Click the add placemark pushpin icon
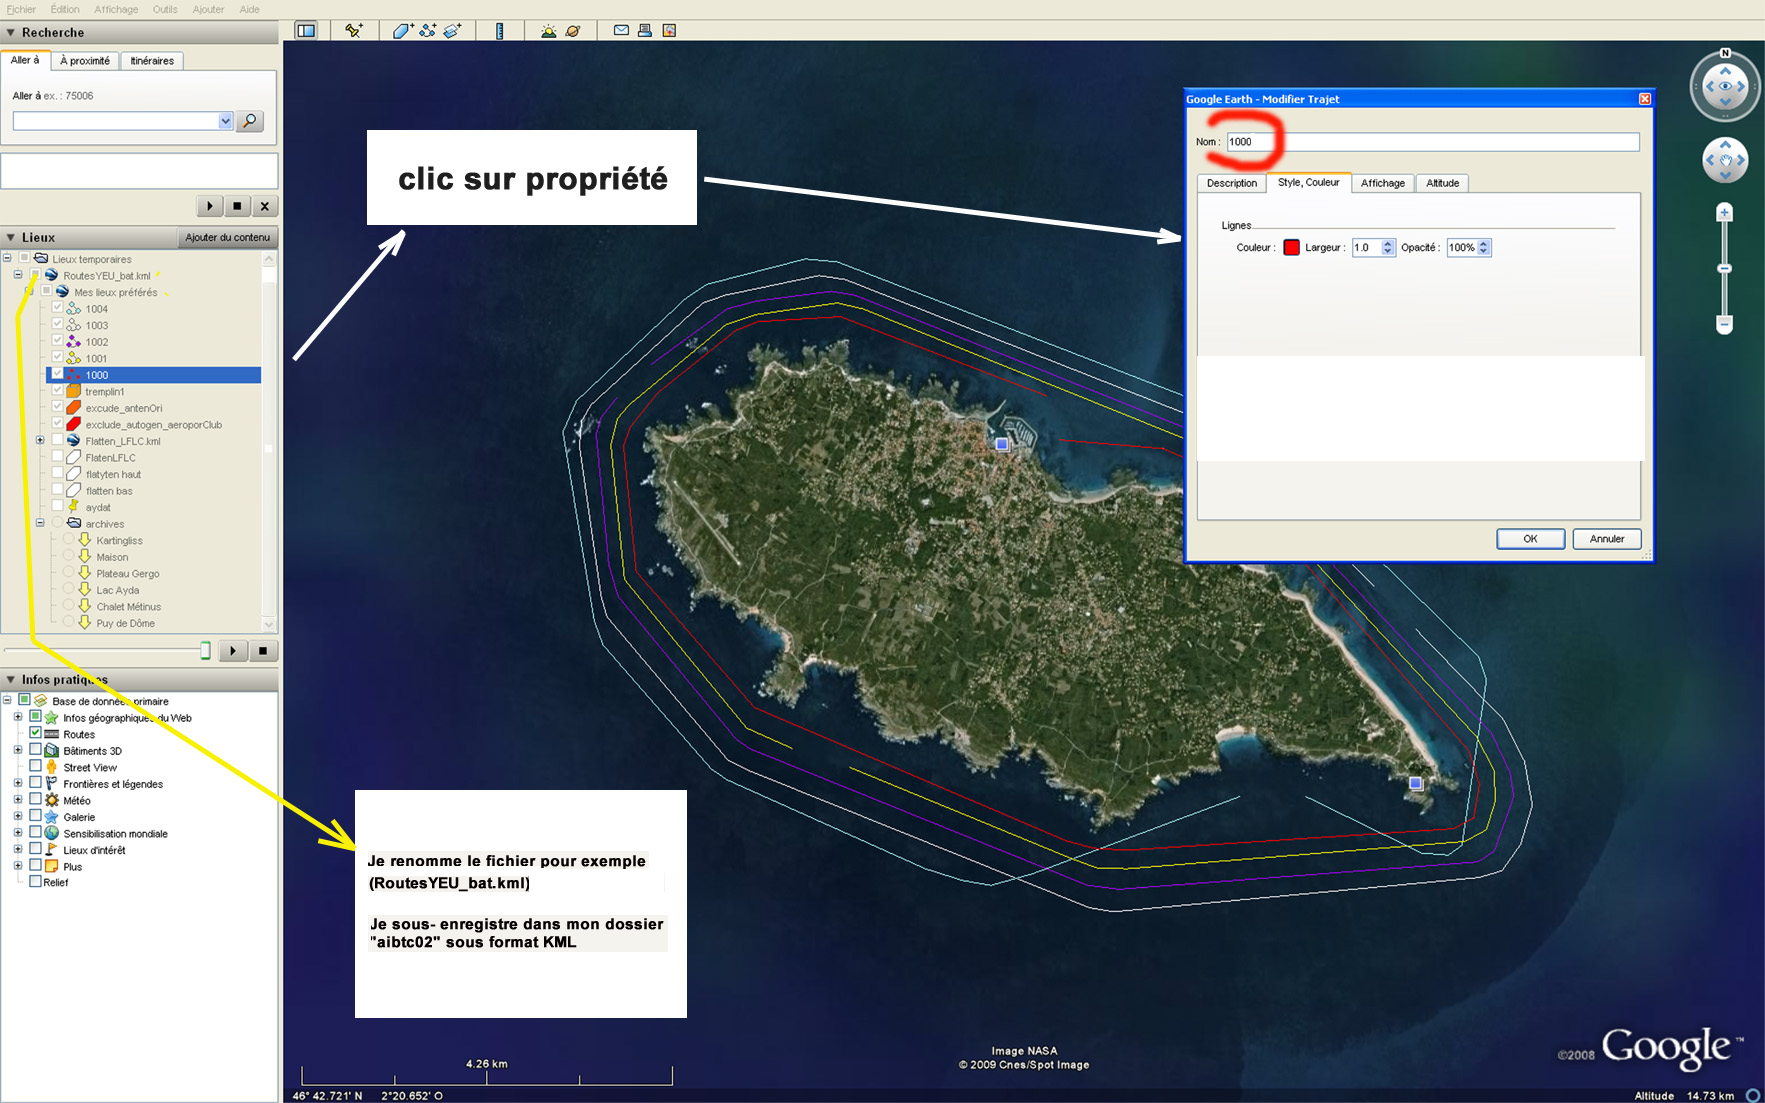This screenshot has width=1765, height=1103. point(353,31)
